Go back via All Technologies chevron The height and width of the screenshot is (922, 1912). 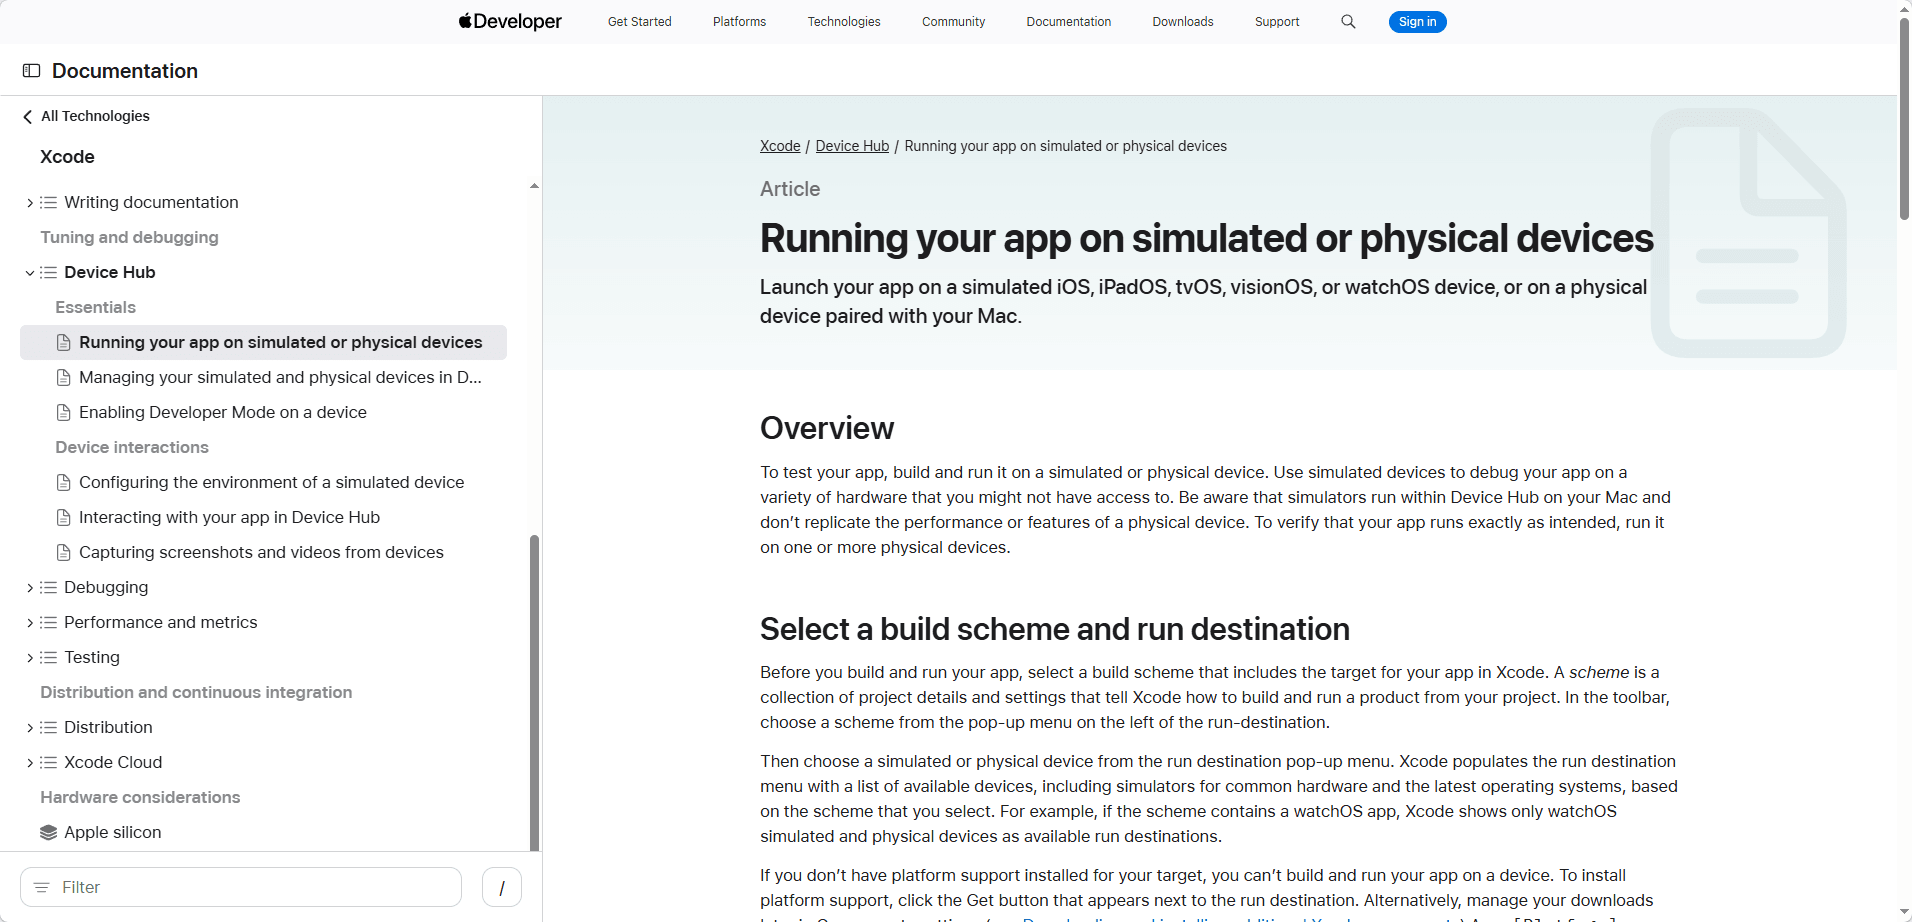point(27,116)
